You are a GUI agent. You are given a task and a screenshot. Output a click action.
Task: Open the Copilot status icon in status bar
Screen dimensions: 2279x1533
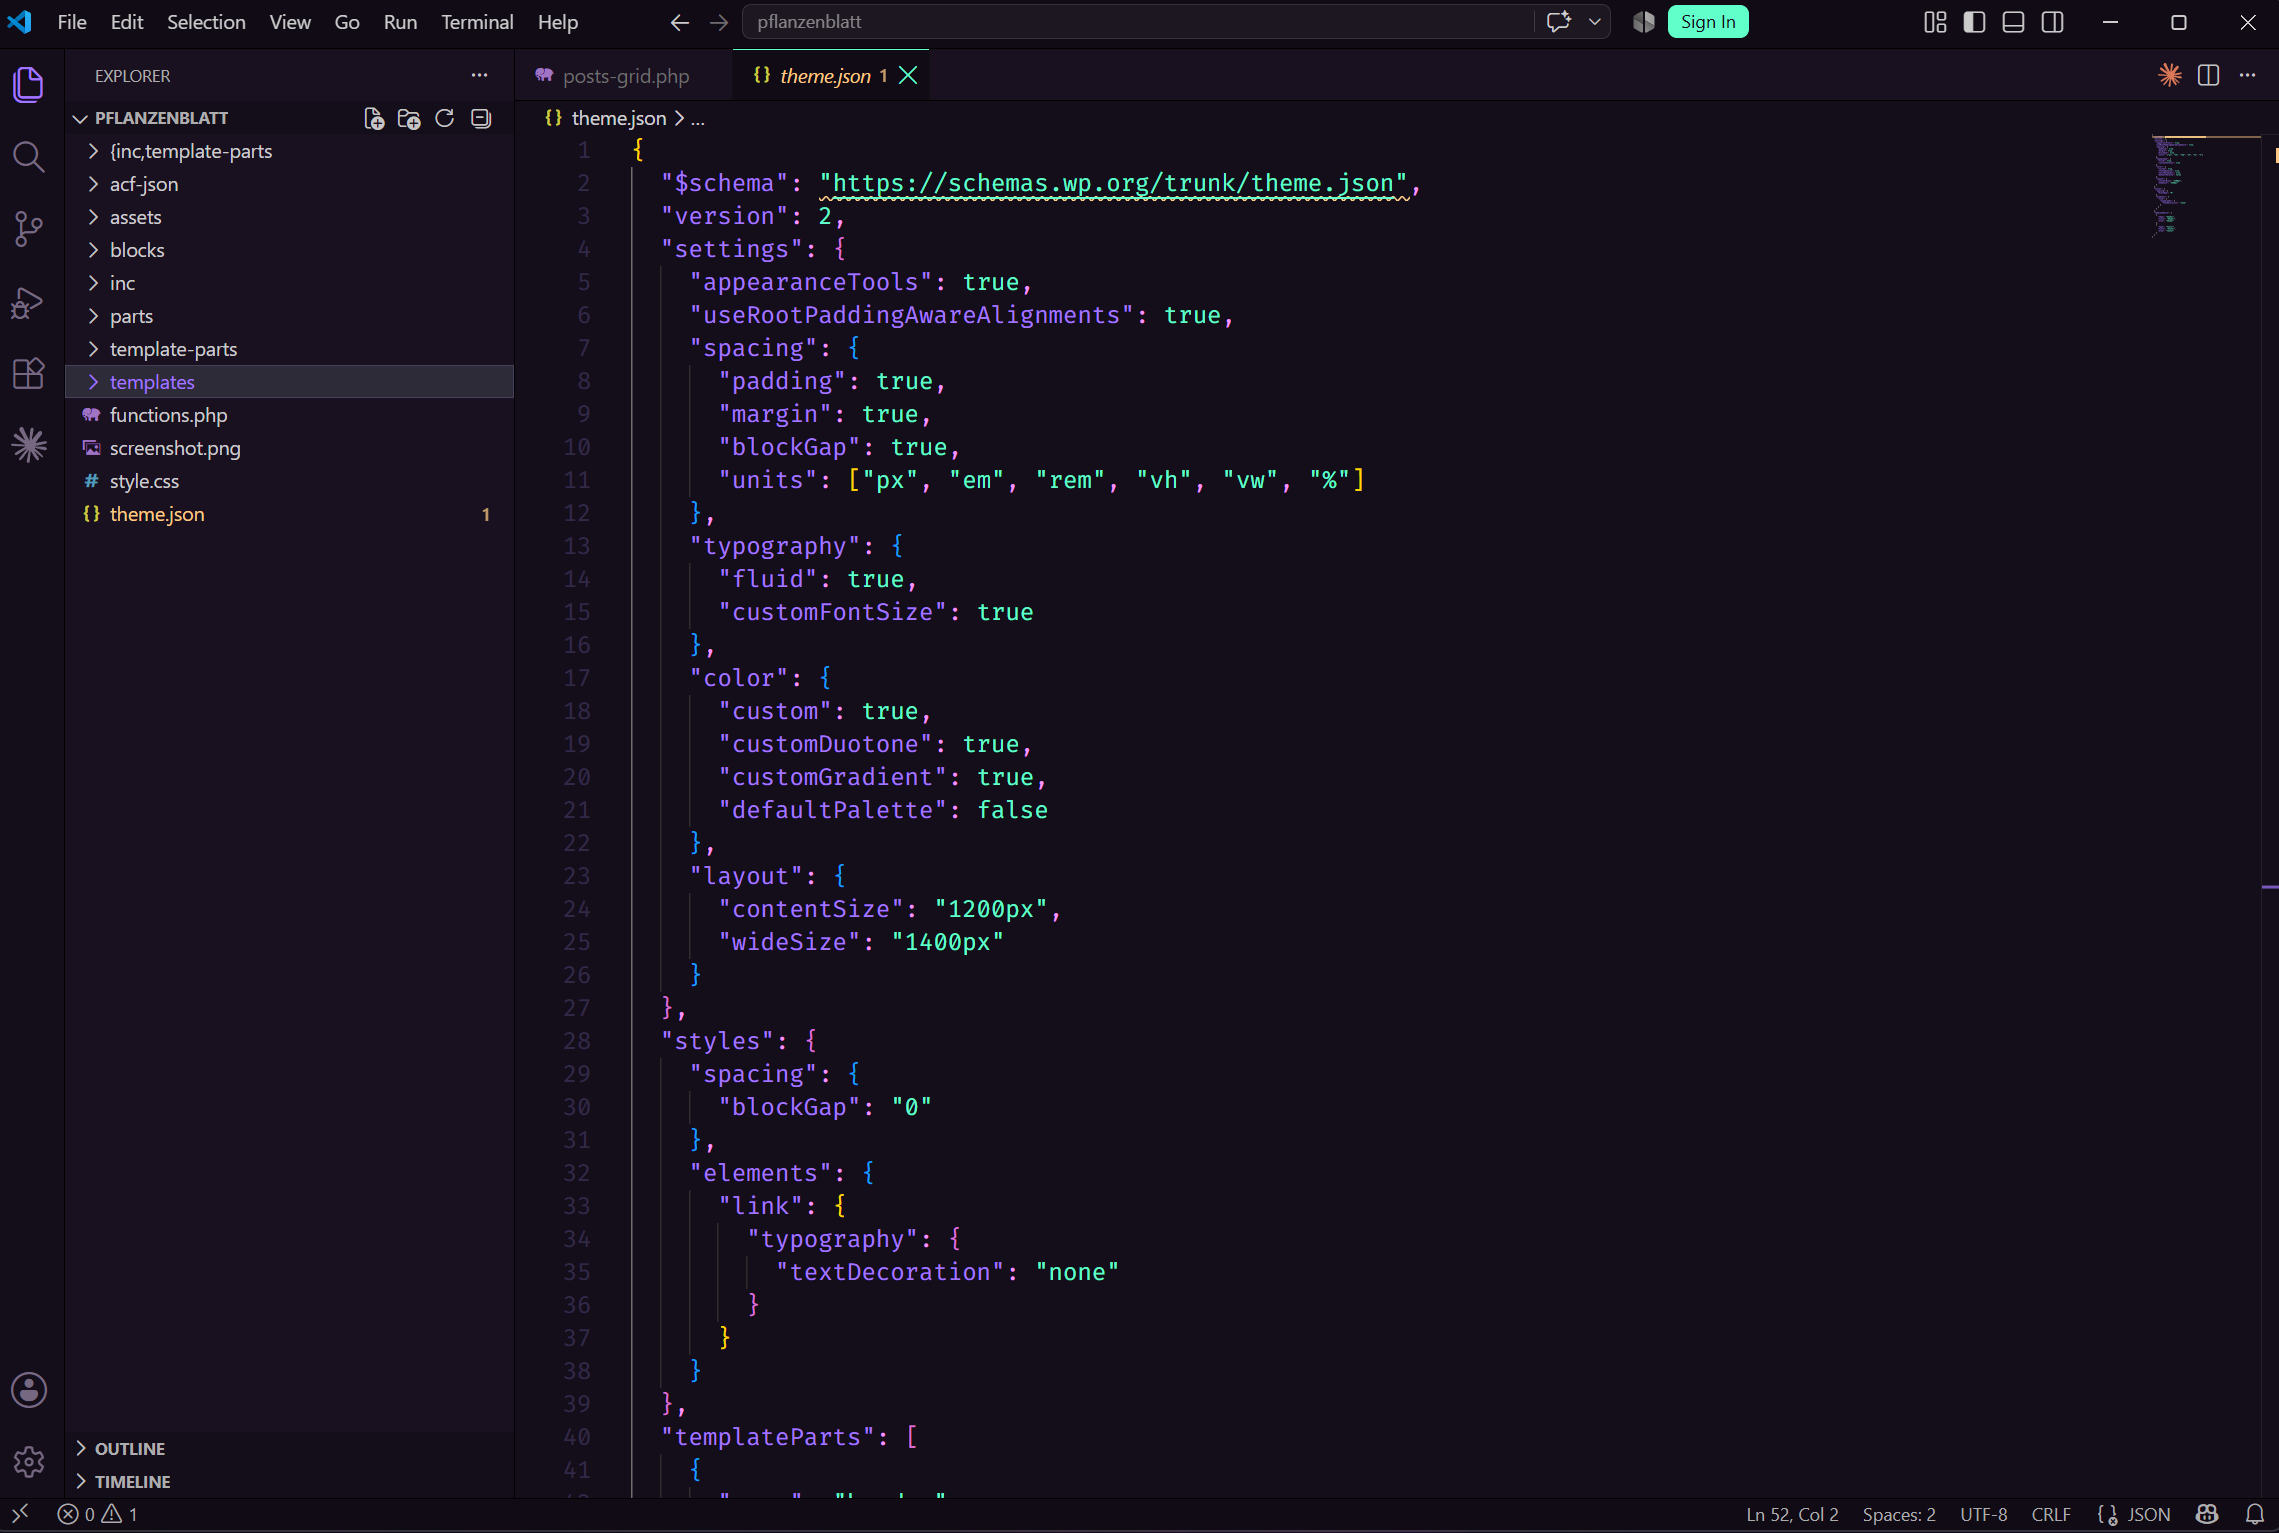[2207, 1514]
